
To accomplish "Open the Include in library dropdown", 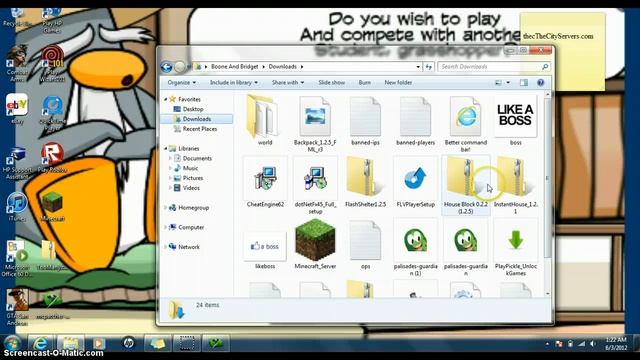I will (233, 82).
